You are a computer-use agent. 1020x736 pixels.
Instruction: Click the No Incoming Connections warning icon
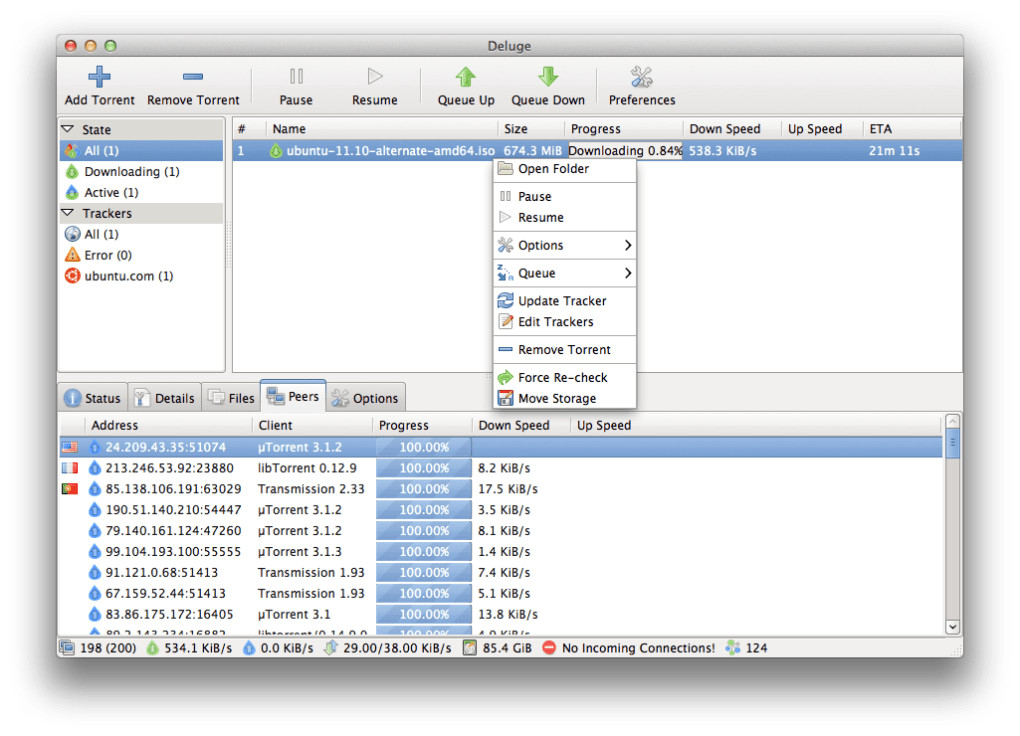[x=549, y=647]
